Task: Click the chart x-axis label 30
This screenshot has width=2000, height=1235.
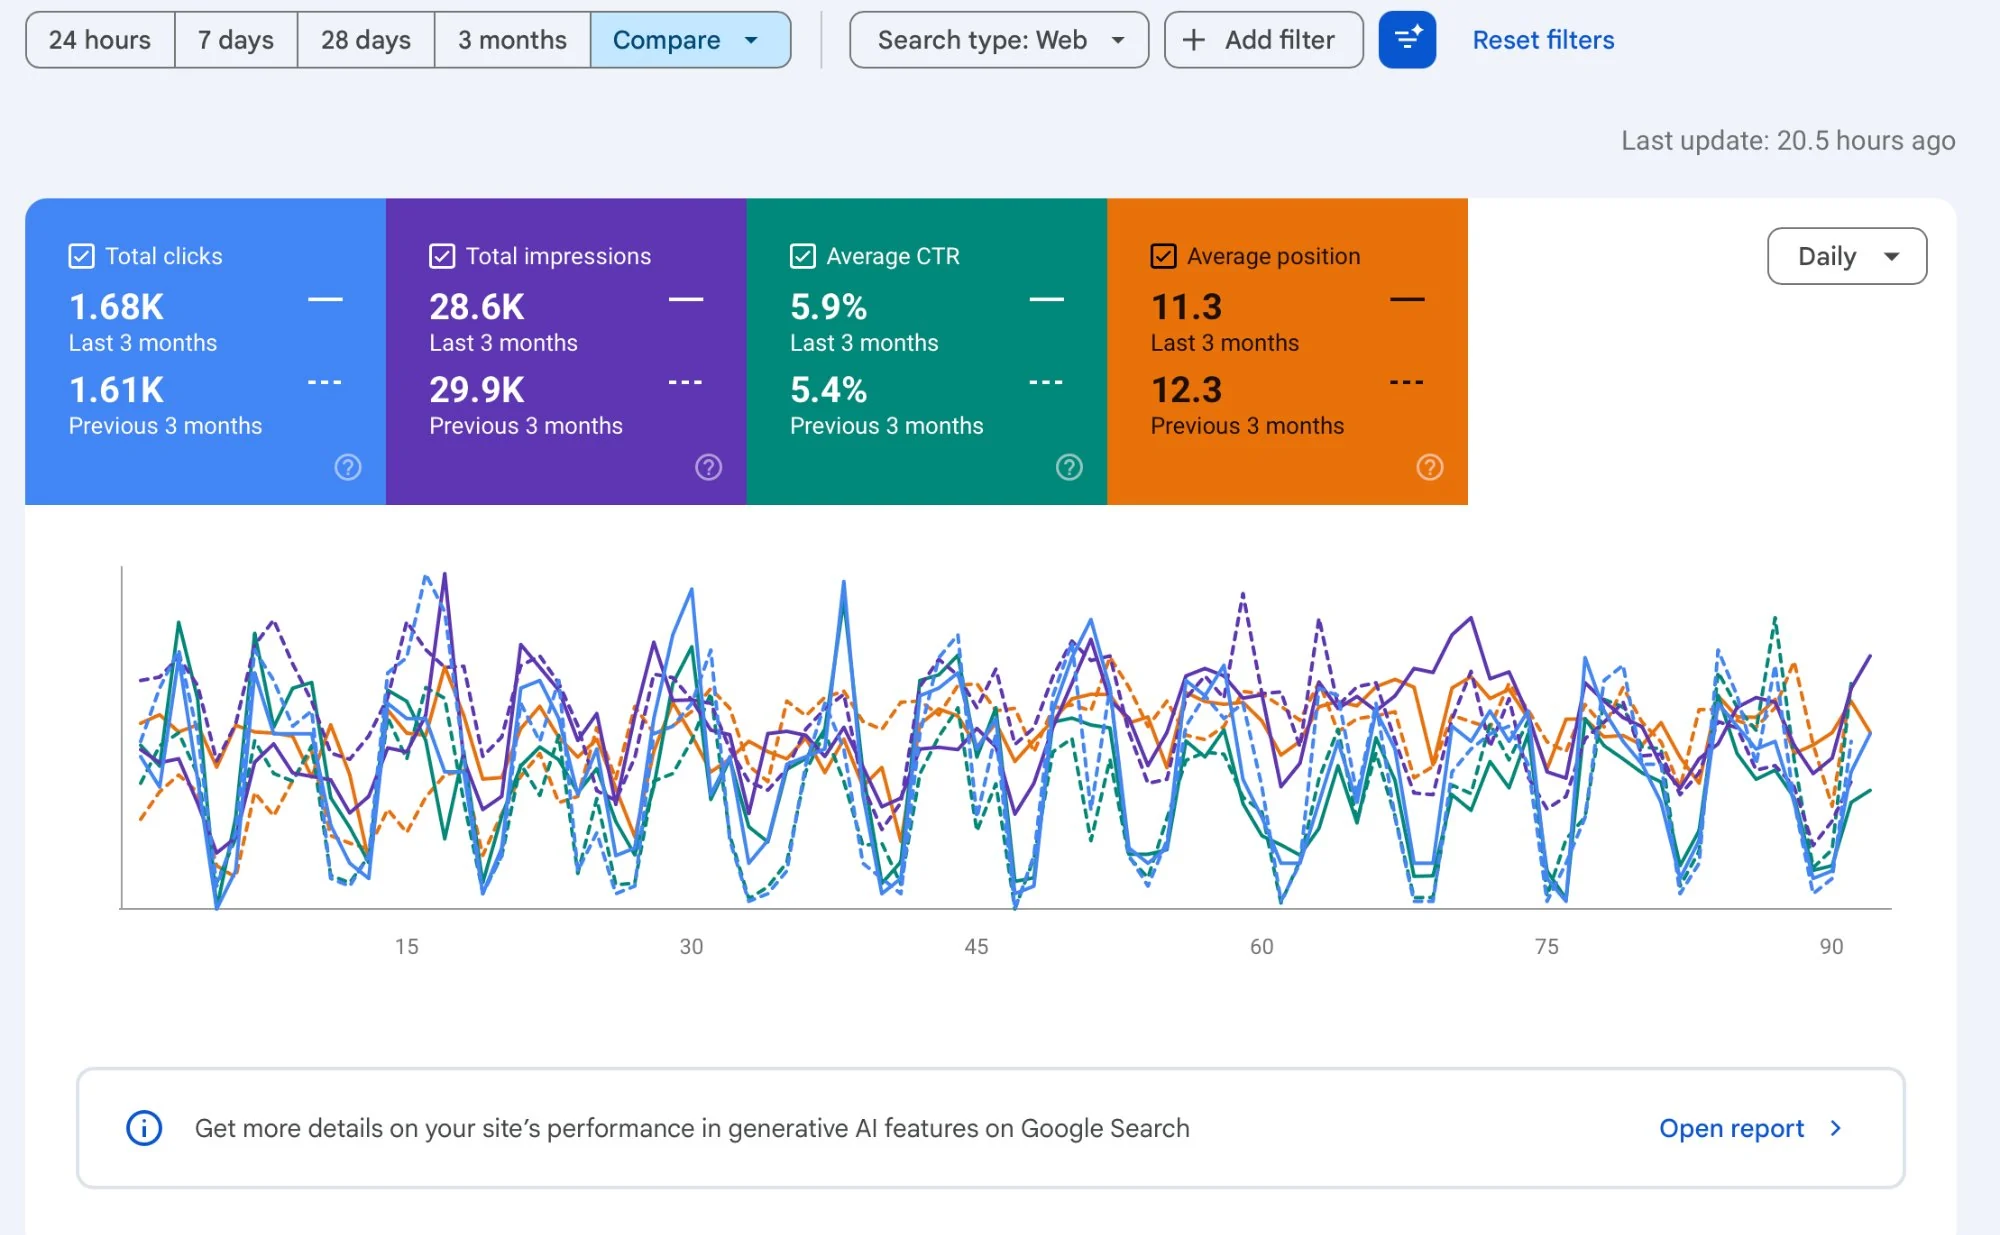Action: tap(691, 946)
